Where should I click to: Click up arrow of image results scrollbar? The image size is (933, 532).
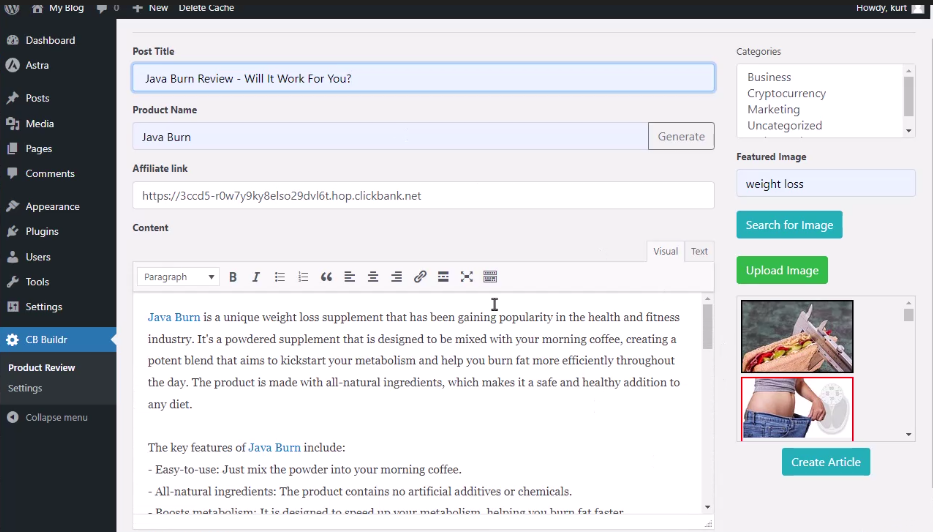point(909,303)
